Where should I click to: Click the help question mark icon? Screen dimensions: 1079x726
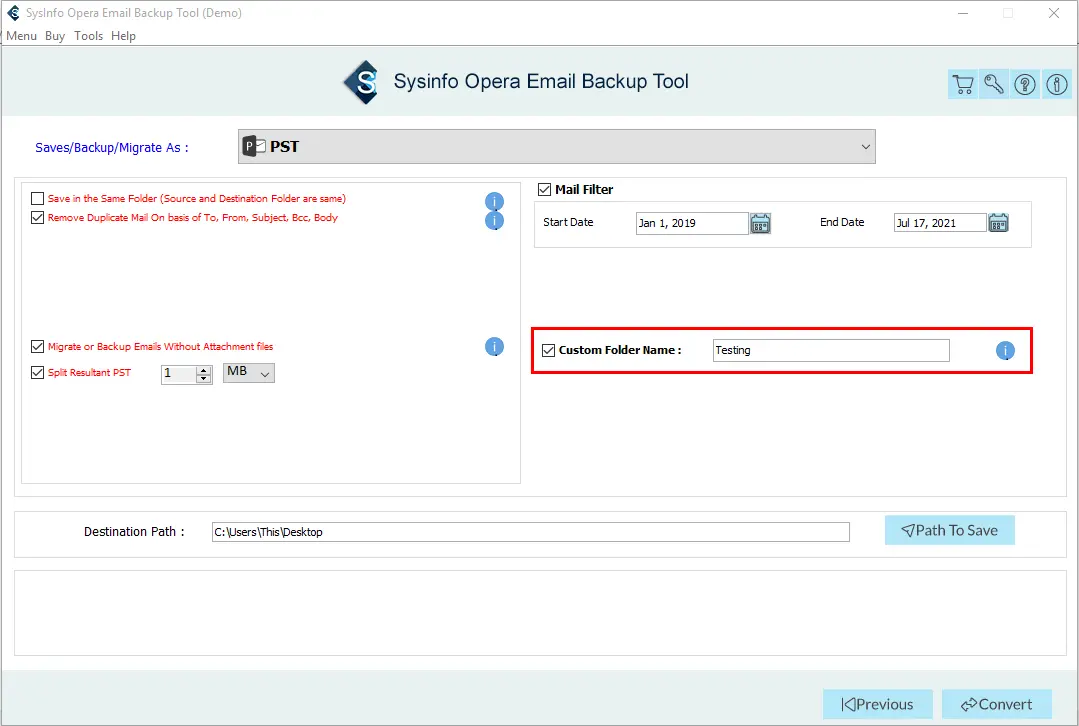[1025, 85]
